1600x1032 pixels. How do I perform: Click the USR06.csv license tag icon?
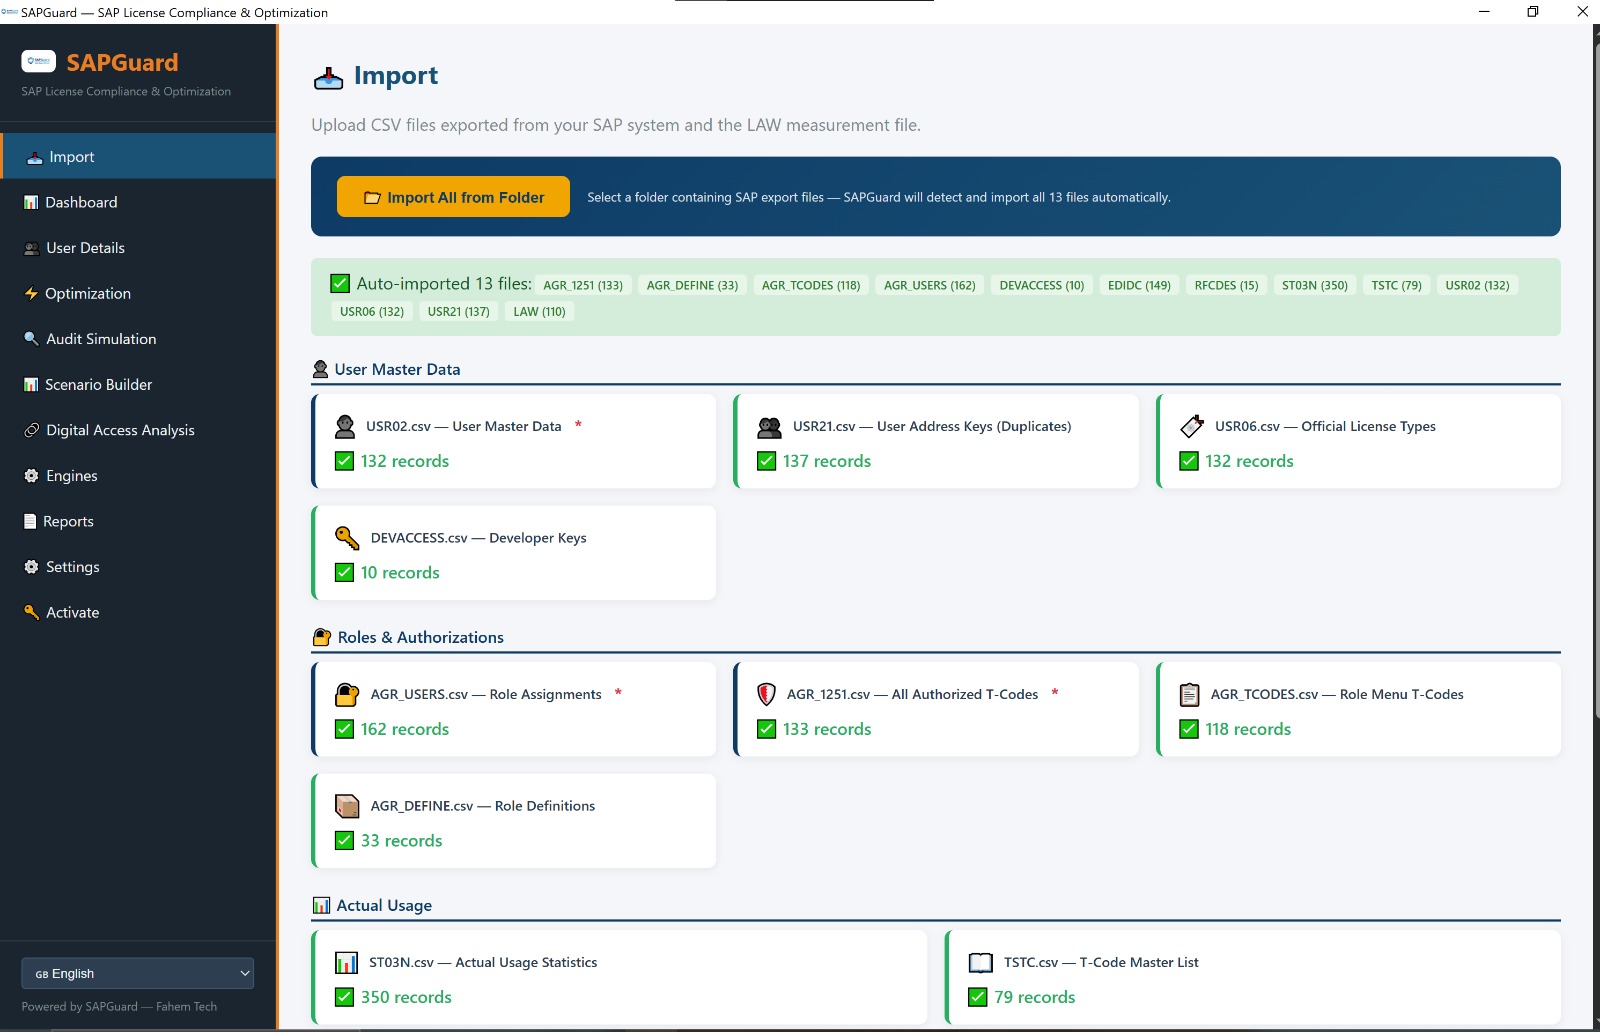1192,427
